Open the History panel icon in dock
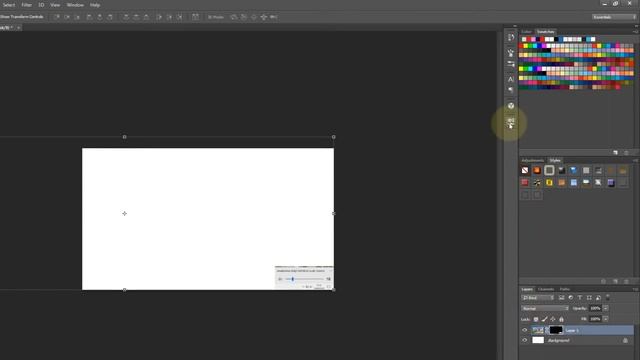 point(511,38)
